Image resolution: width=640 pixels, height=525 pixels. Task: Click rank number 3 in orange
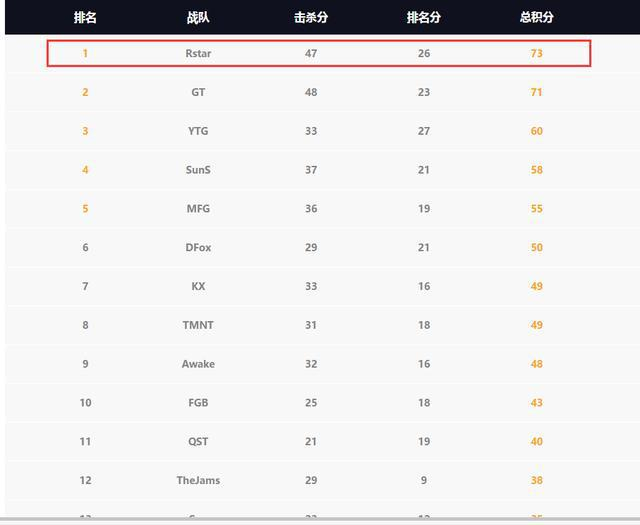[85, 131]
